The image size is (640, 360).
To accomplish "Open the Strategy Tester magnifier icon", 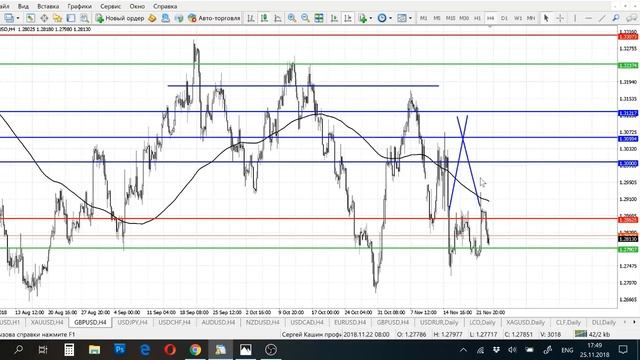I will tap(84, 18).
